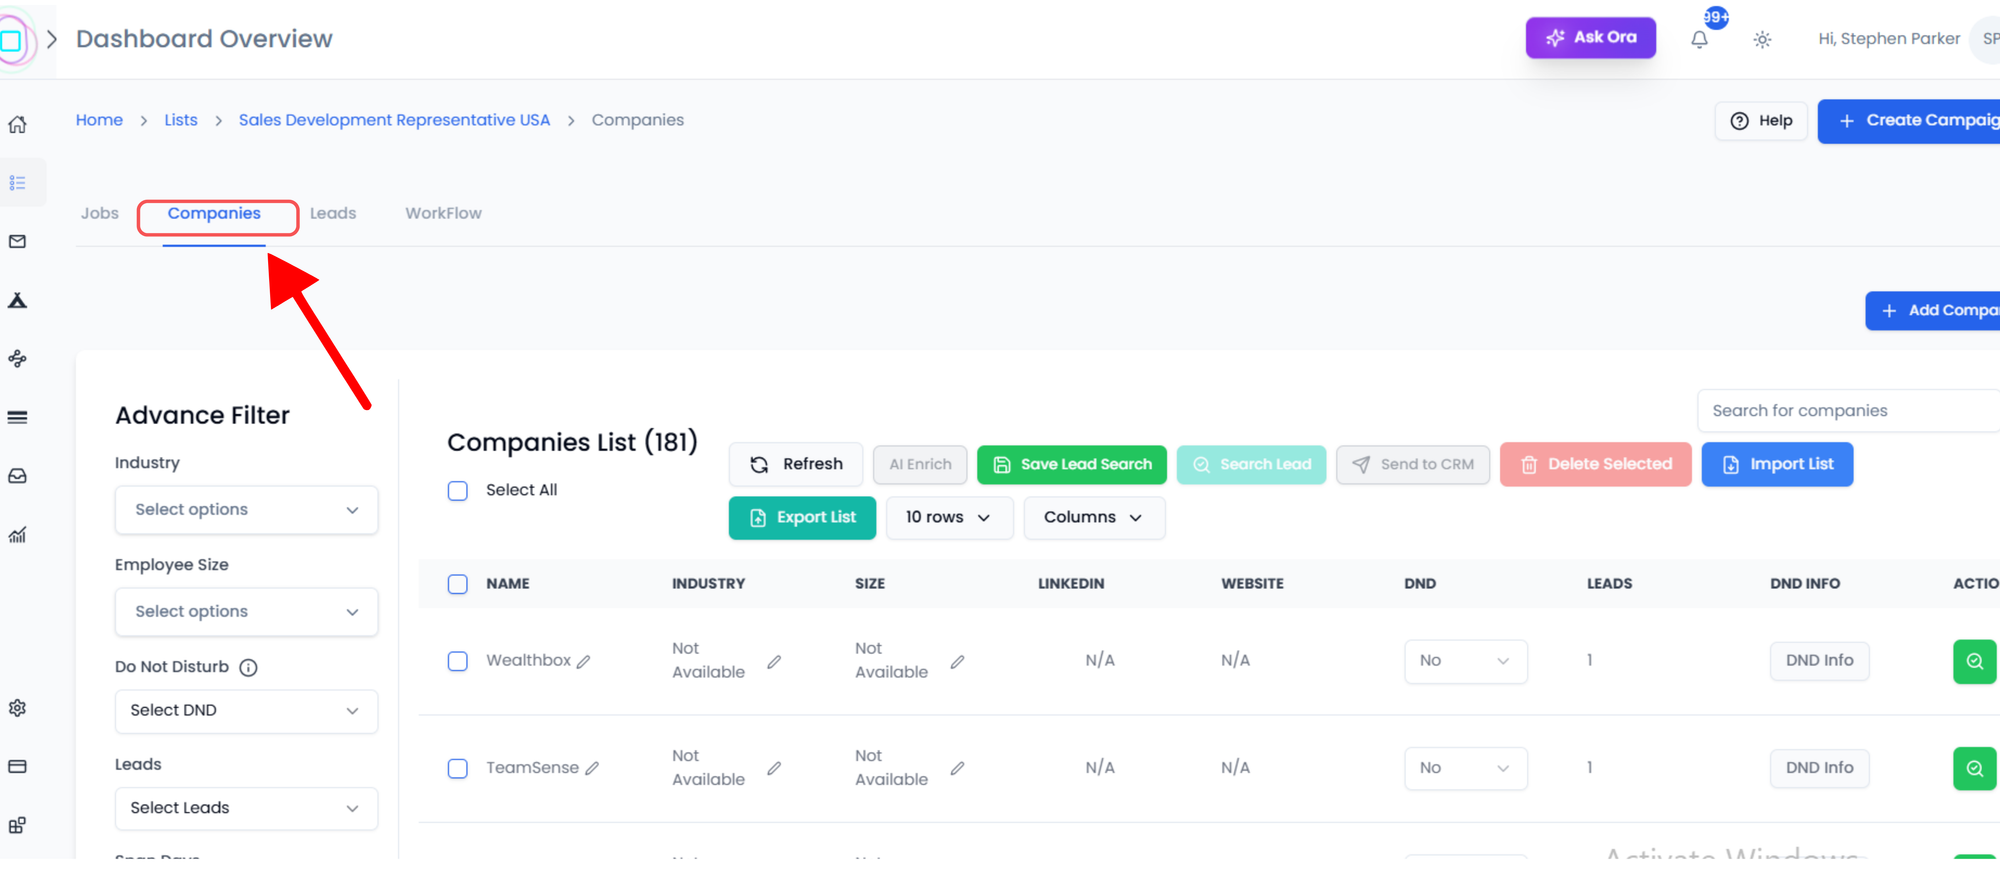Click the Do Not Disturb info icon
This screenshot has width=2000, height=871.
pyautogui.click(x=248, y=668)
